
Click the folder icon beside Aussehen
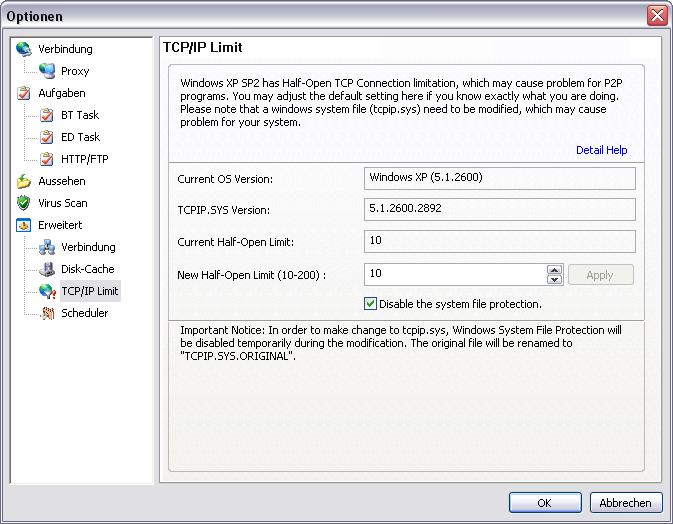(24, 181)
